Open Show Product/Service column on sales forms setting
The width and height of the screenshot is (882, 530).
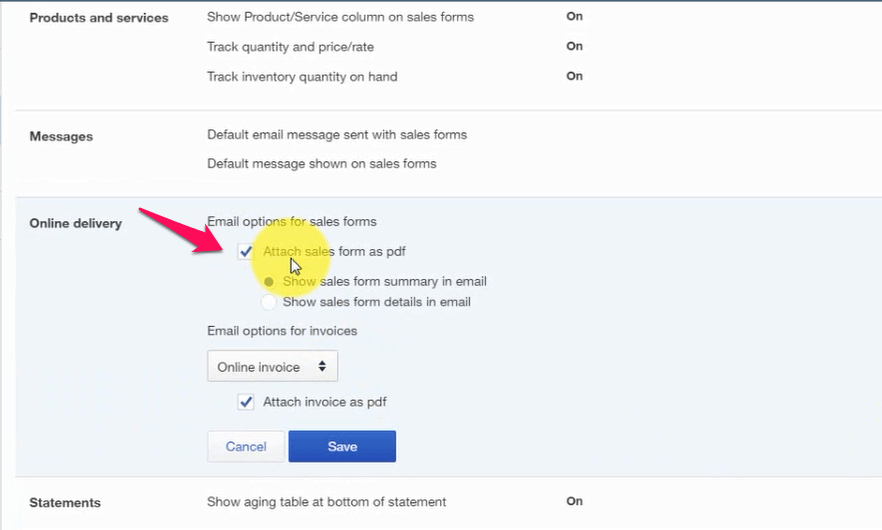[340, 17]
